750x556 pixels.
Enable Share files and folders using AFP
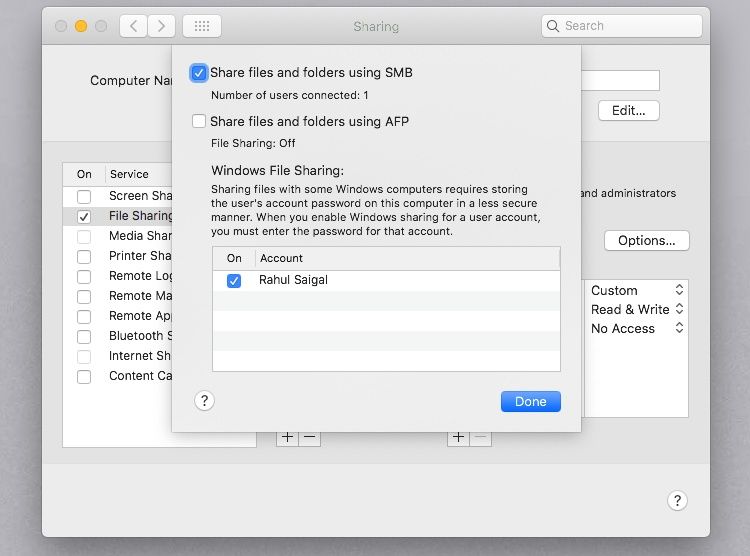pos(199,121)
